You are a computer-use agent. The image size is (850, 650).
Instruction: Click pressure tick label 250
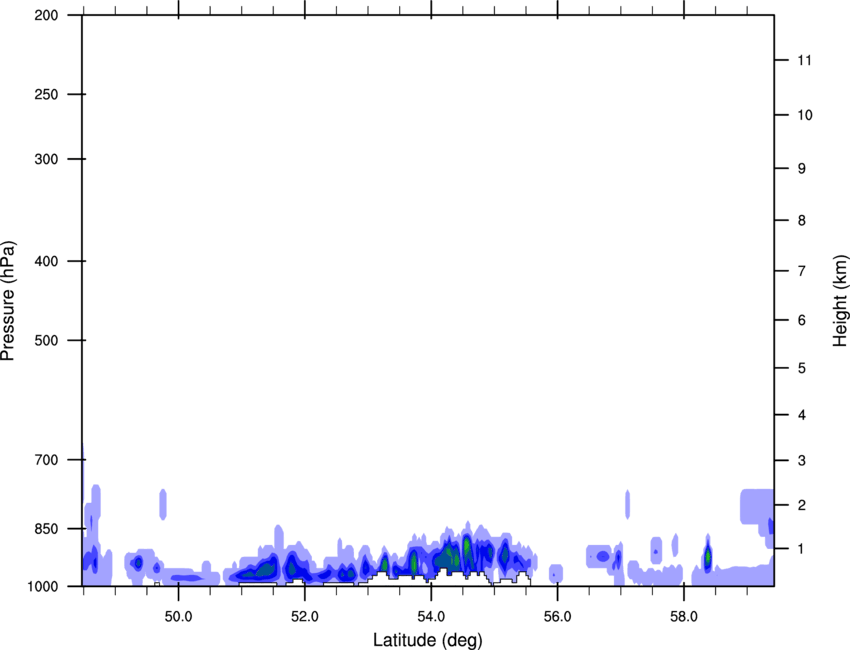pos(46,94)
